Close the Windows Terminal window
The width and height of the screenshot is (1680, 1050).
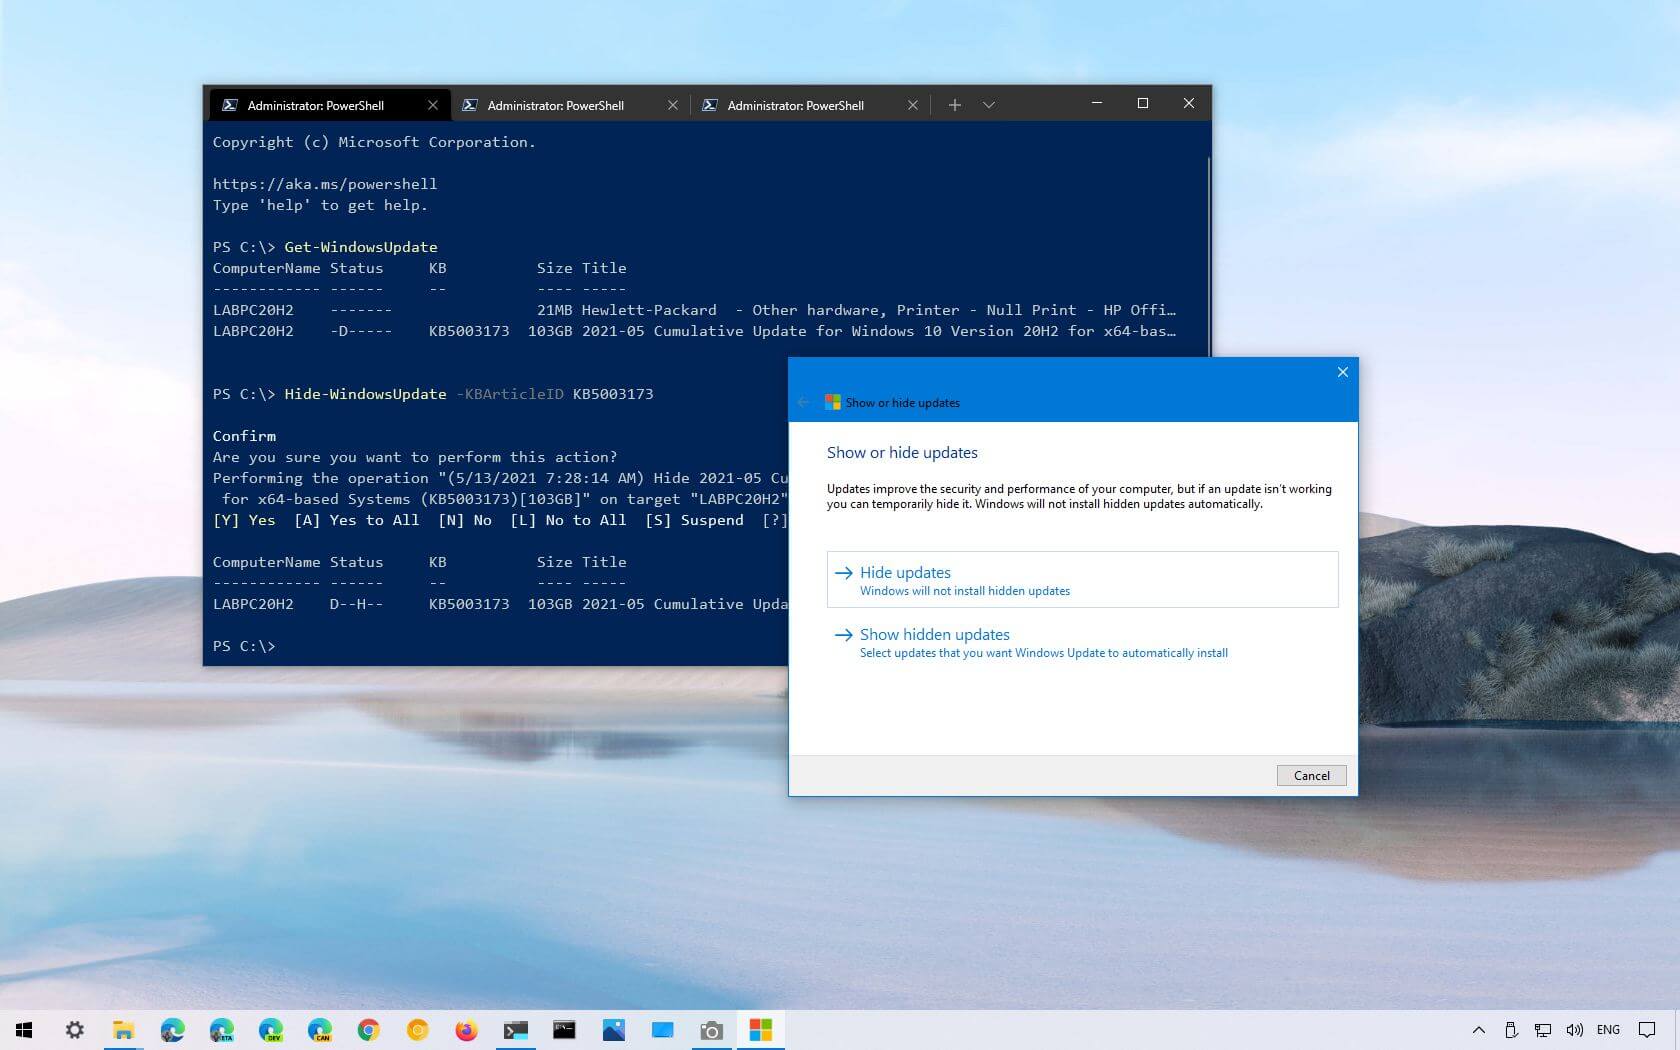click(x=1189, y=104)
